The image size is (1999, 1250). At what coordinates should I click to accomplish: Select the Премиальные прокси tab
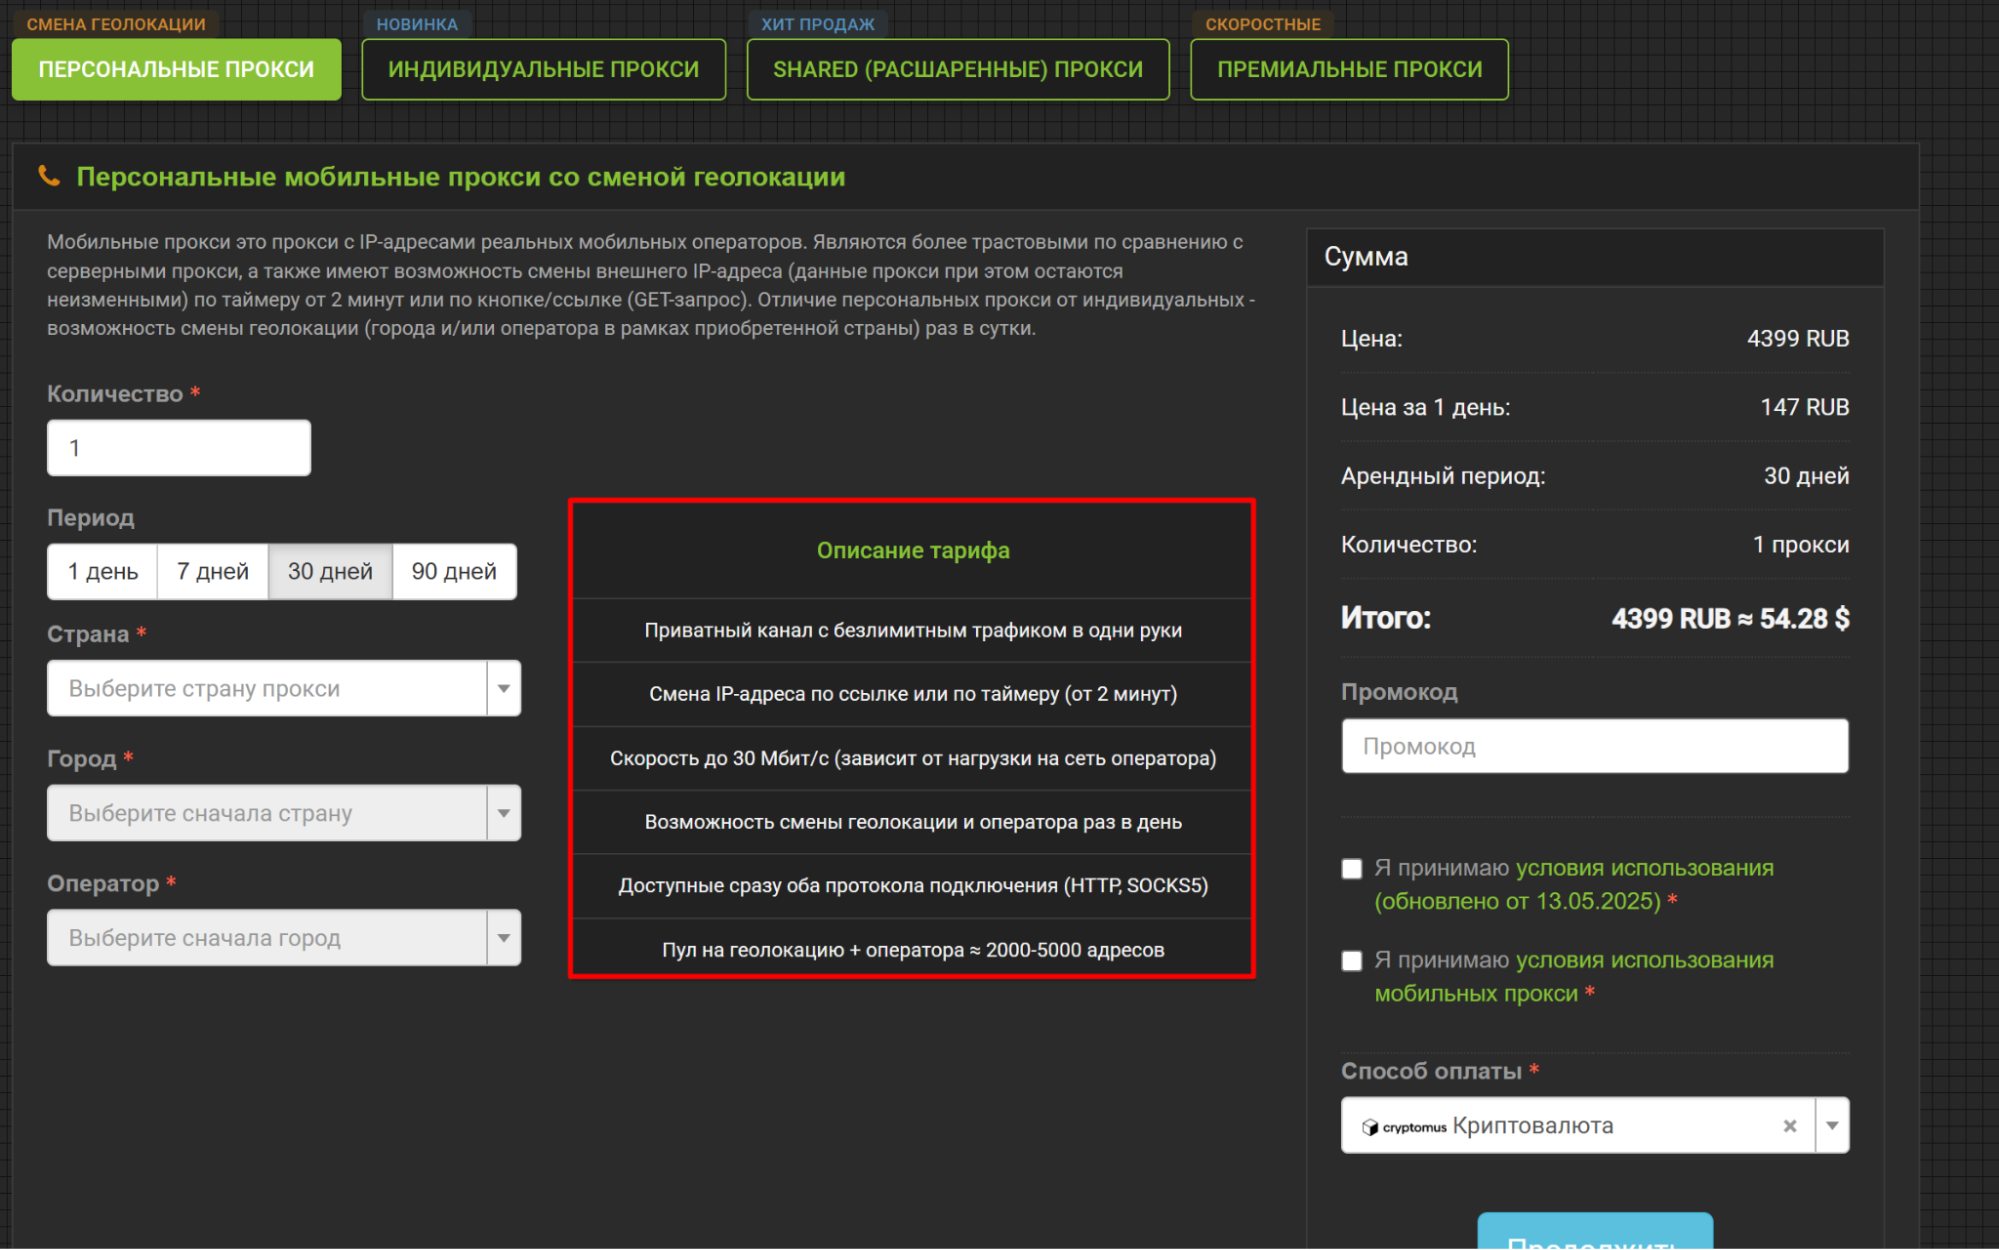click(x=1348, y=69)
